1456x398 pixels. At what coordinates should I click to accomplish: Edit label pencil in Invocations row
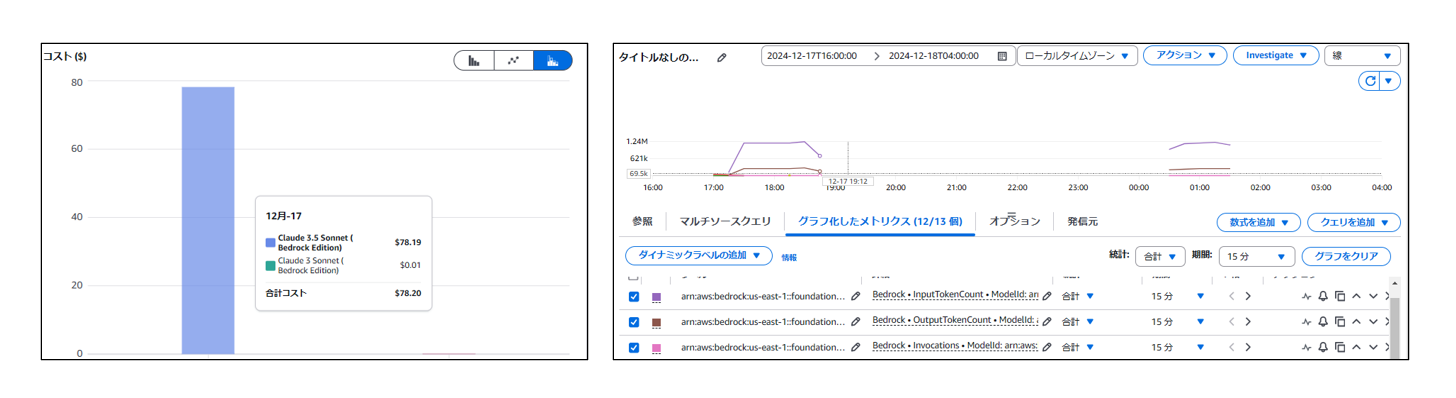click(x=855, y=348)
